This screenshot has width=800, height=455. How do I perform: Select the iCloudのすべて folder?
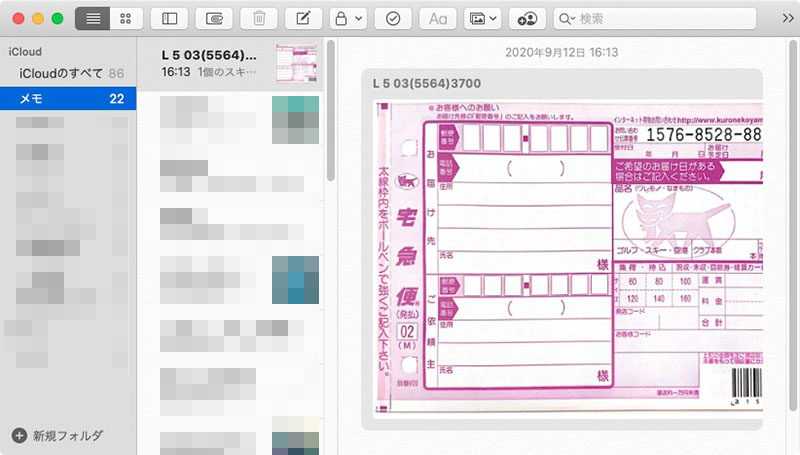coord(68,73)
